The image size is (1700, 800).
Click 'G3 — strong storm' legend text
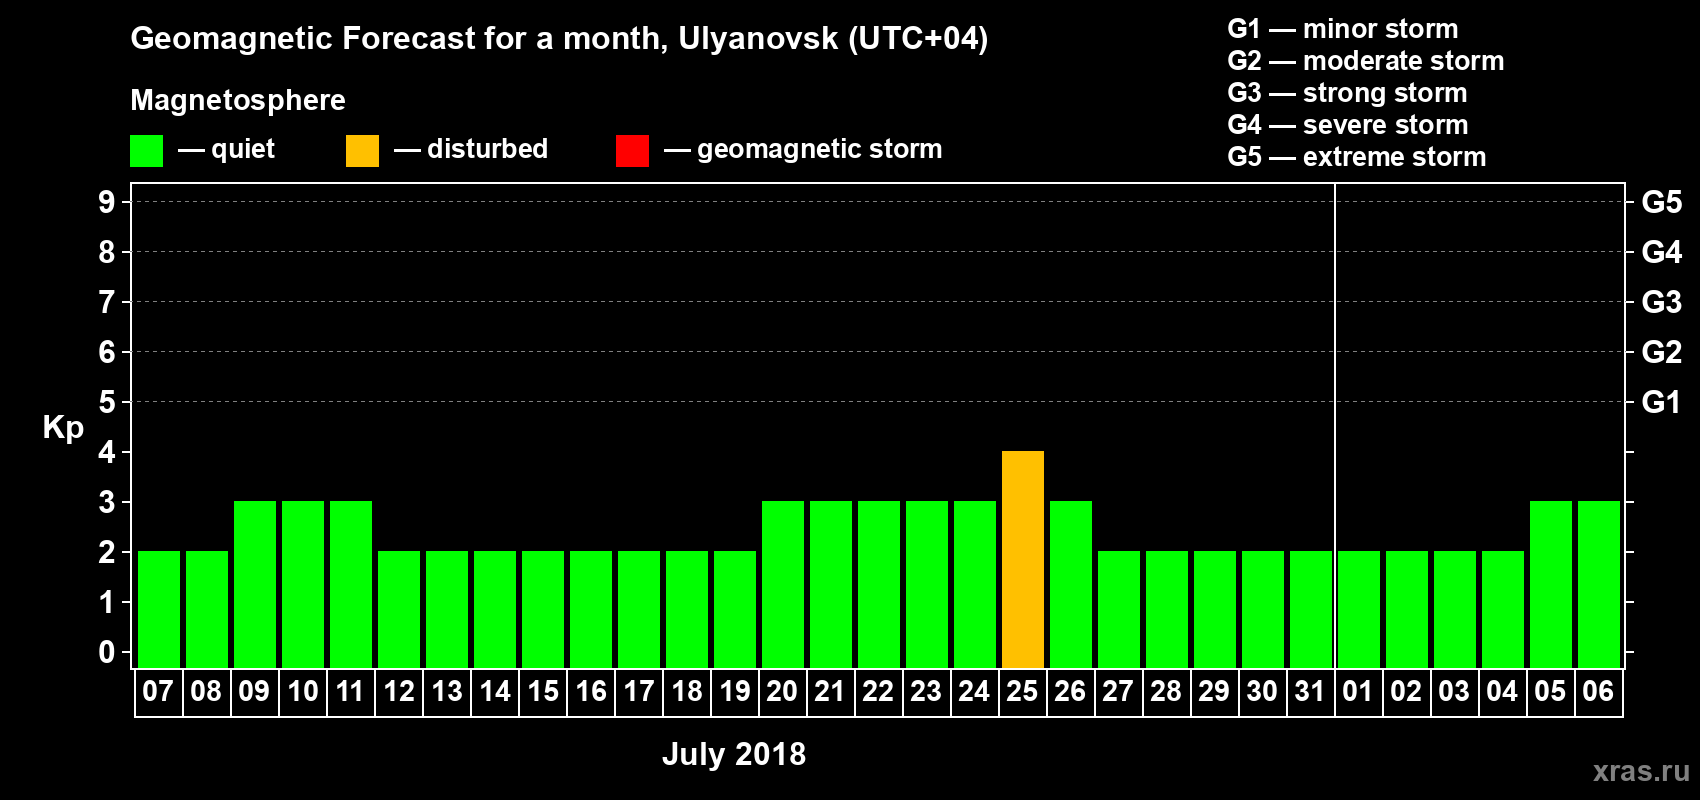click(x=1348, y=93)
